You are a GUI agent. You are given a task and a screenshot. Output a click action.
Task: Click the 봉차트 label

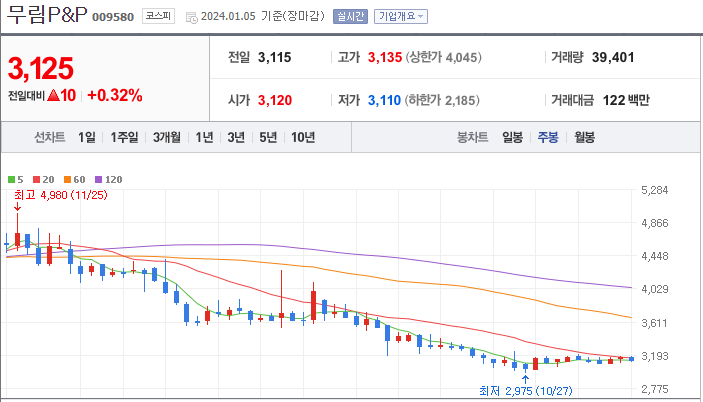(472, 137)
